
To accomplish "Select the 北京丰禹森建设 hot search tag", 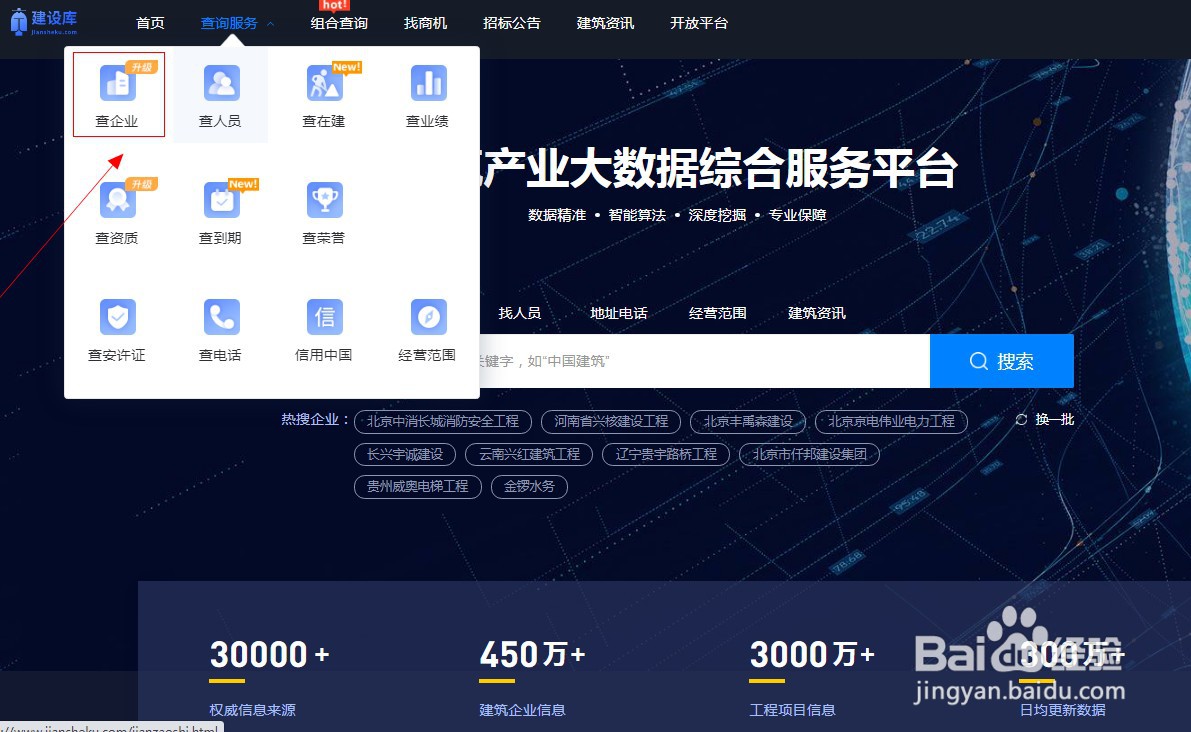I will [x=748, y=421].
